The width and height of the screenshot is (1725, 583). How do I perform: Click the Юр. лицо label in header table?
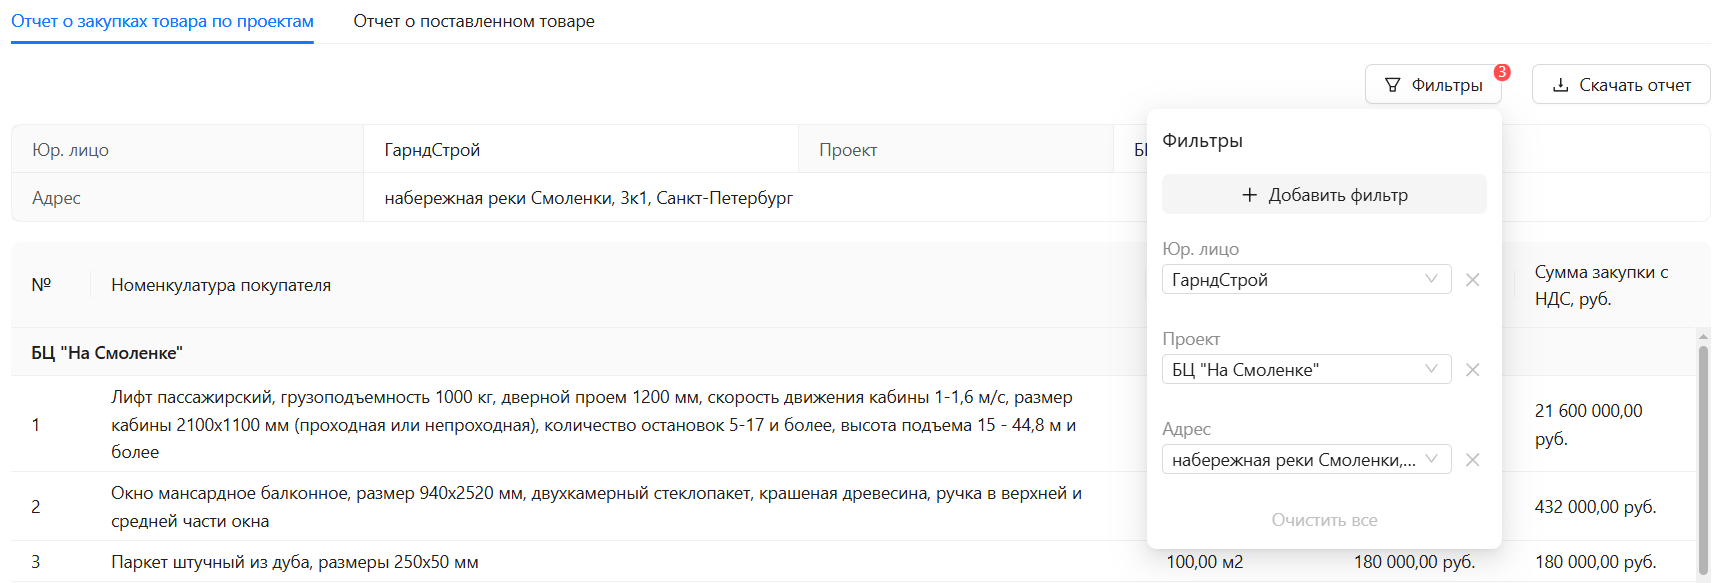coord(70,150)
